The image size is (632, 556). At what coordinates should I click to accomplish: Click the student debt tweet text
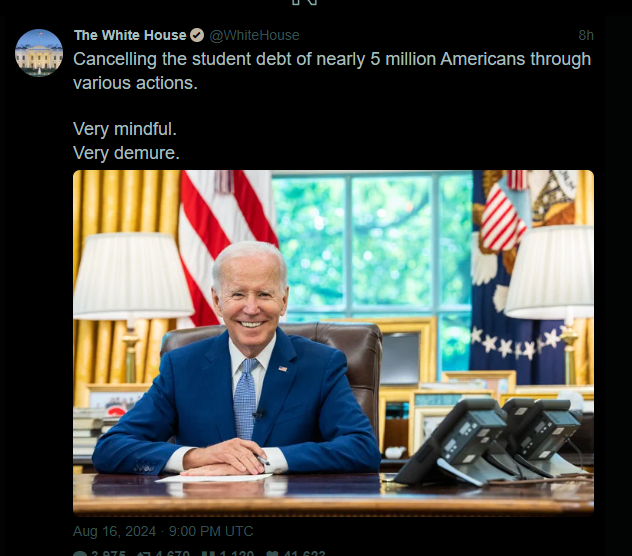[332, 71]
